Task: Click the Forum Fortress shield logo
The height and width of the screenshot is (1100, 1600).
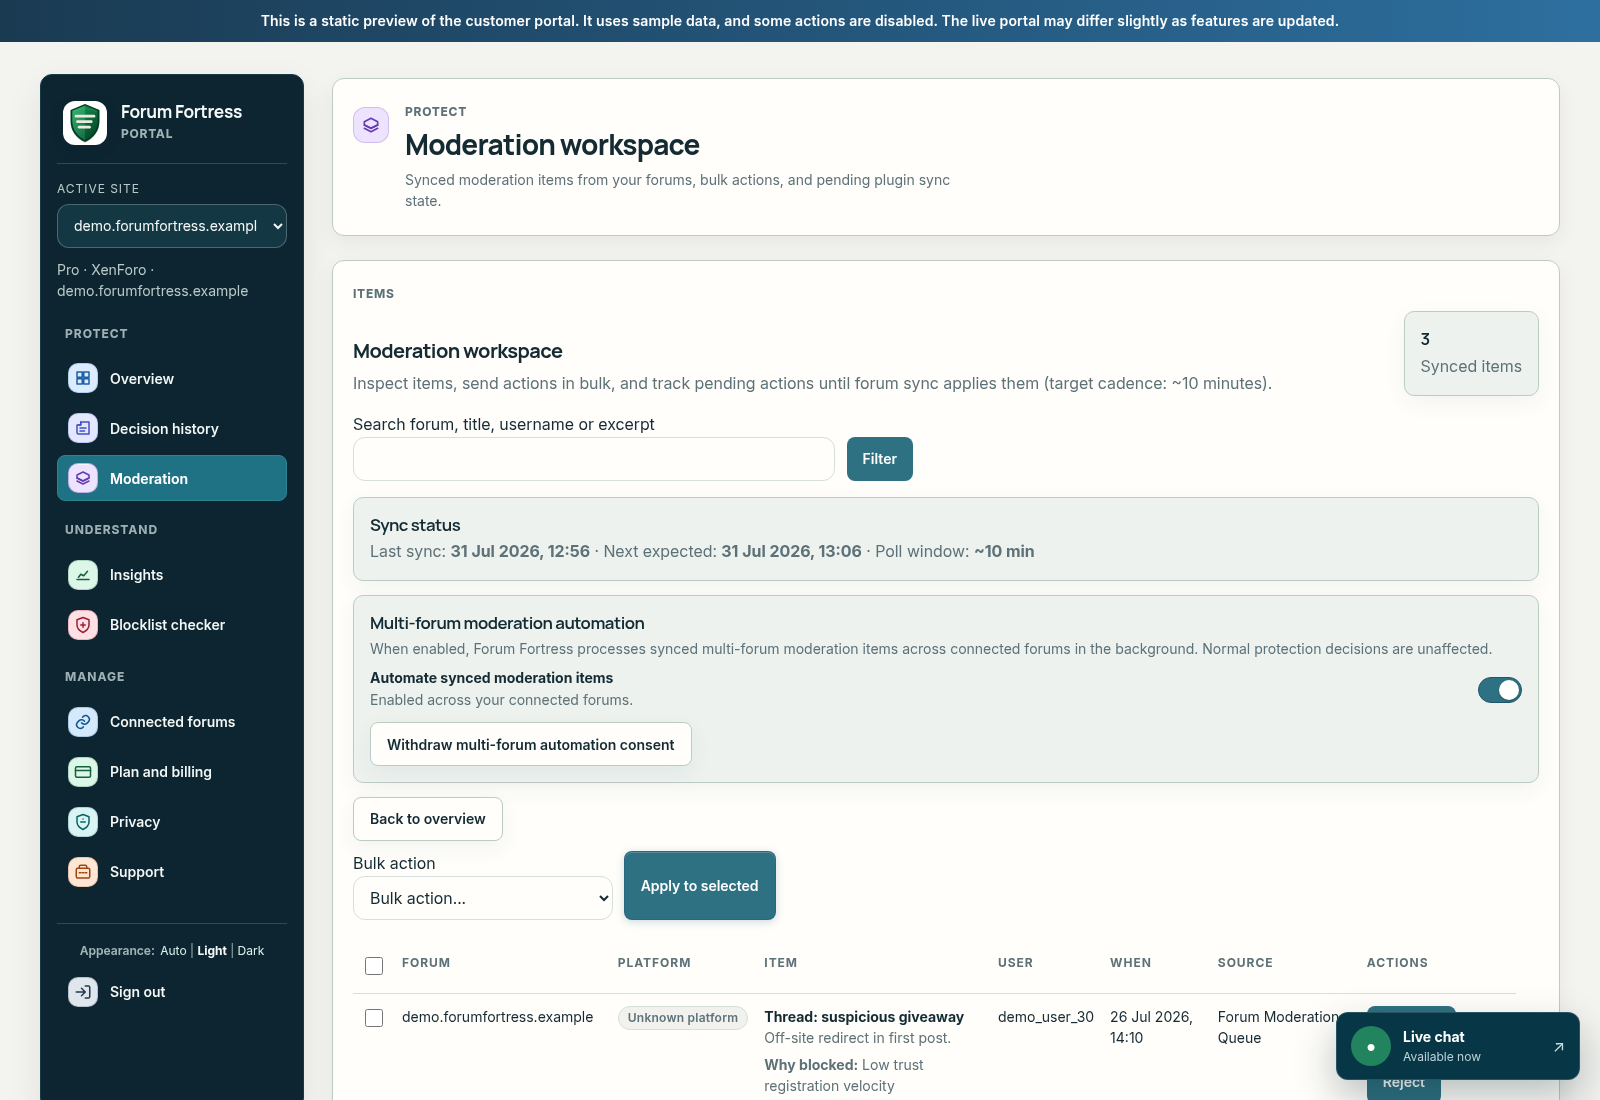Action: [x=85, y=123]
